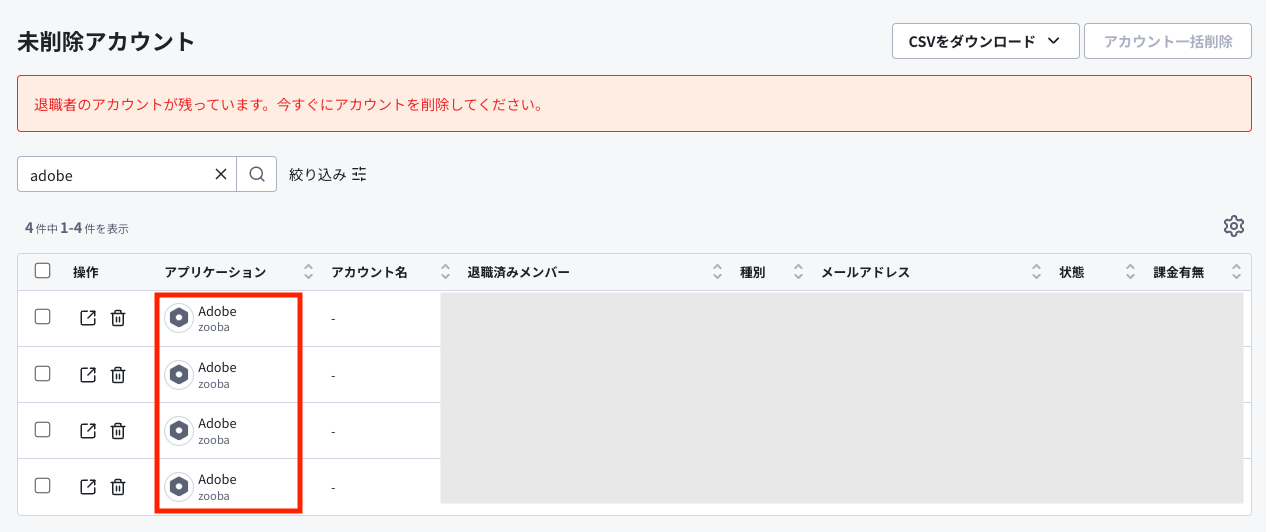Run the search with the magnifier icon
The image size is (1266, 532).
[257, 174]
